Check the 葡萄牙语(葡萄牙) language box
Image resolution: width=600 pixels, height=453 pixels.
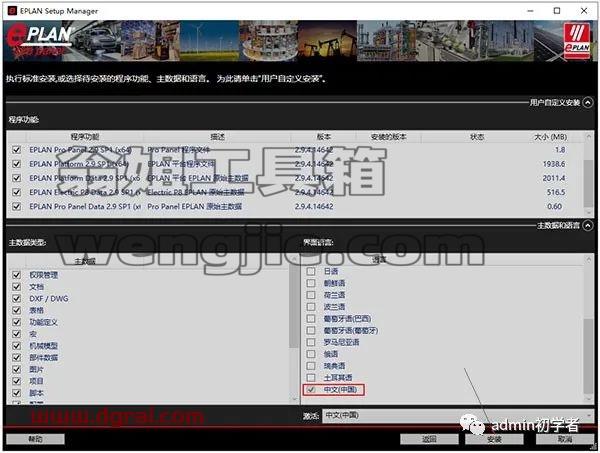[x=311, y=331]
